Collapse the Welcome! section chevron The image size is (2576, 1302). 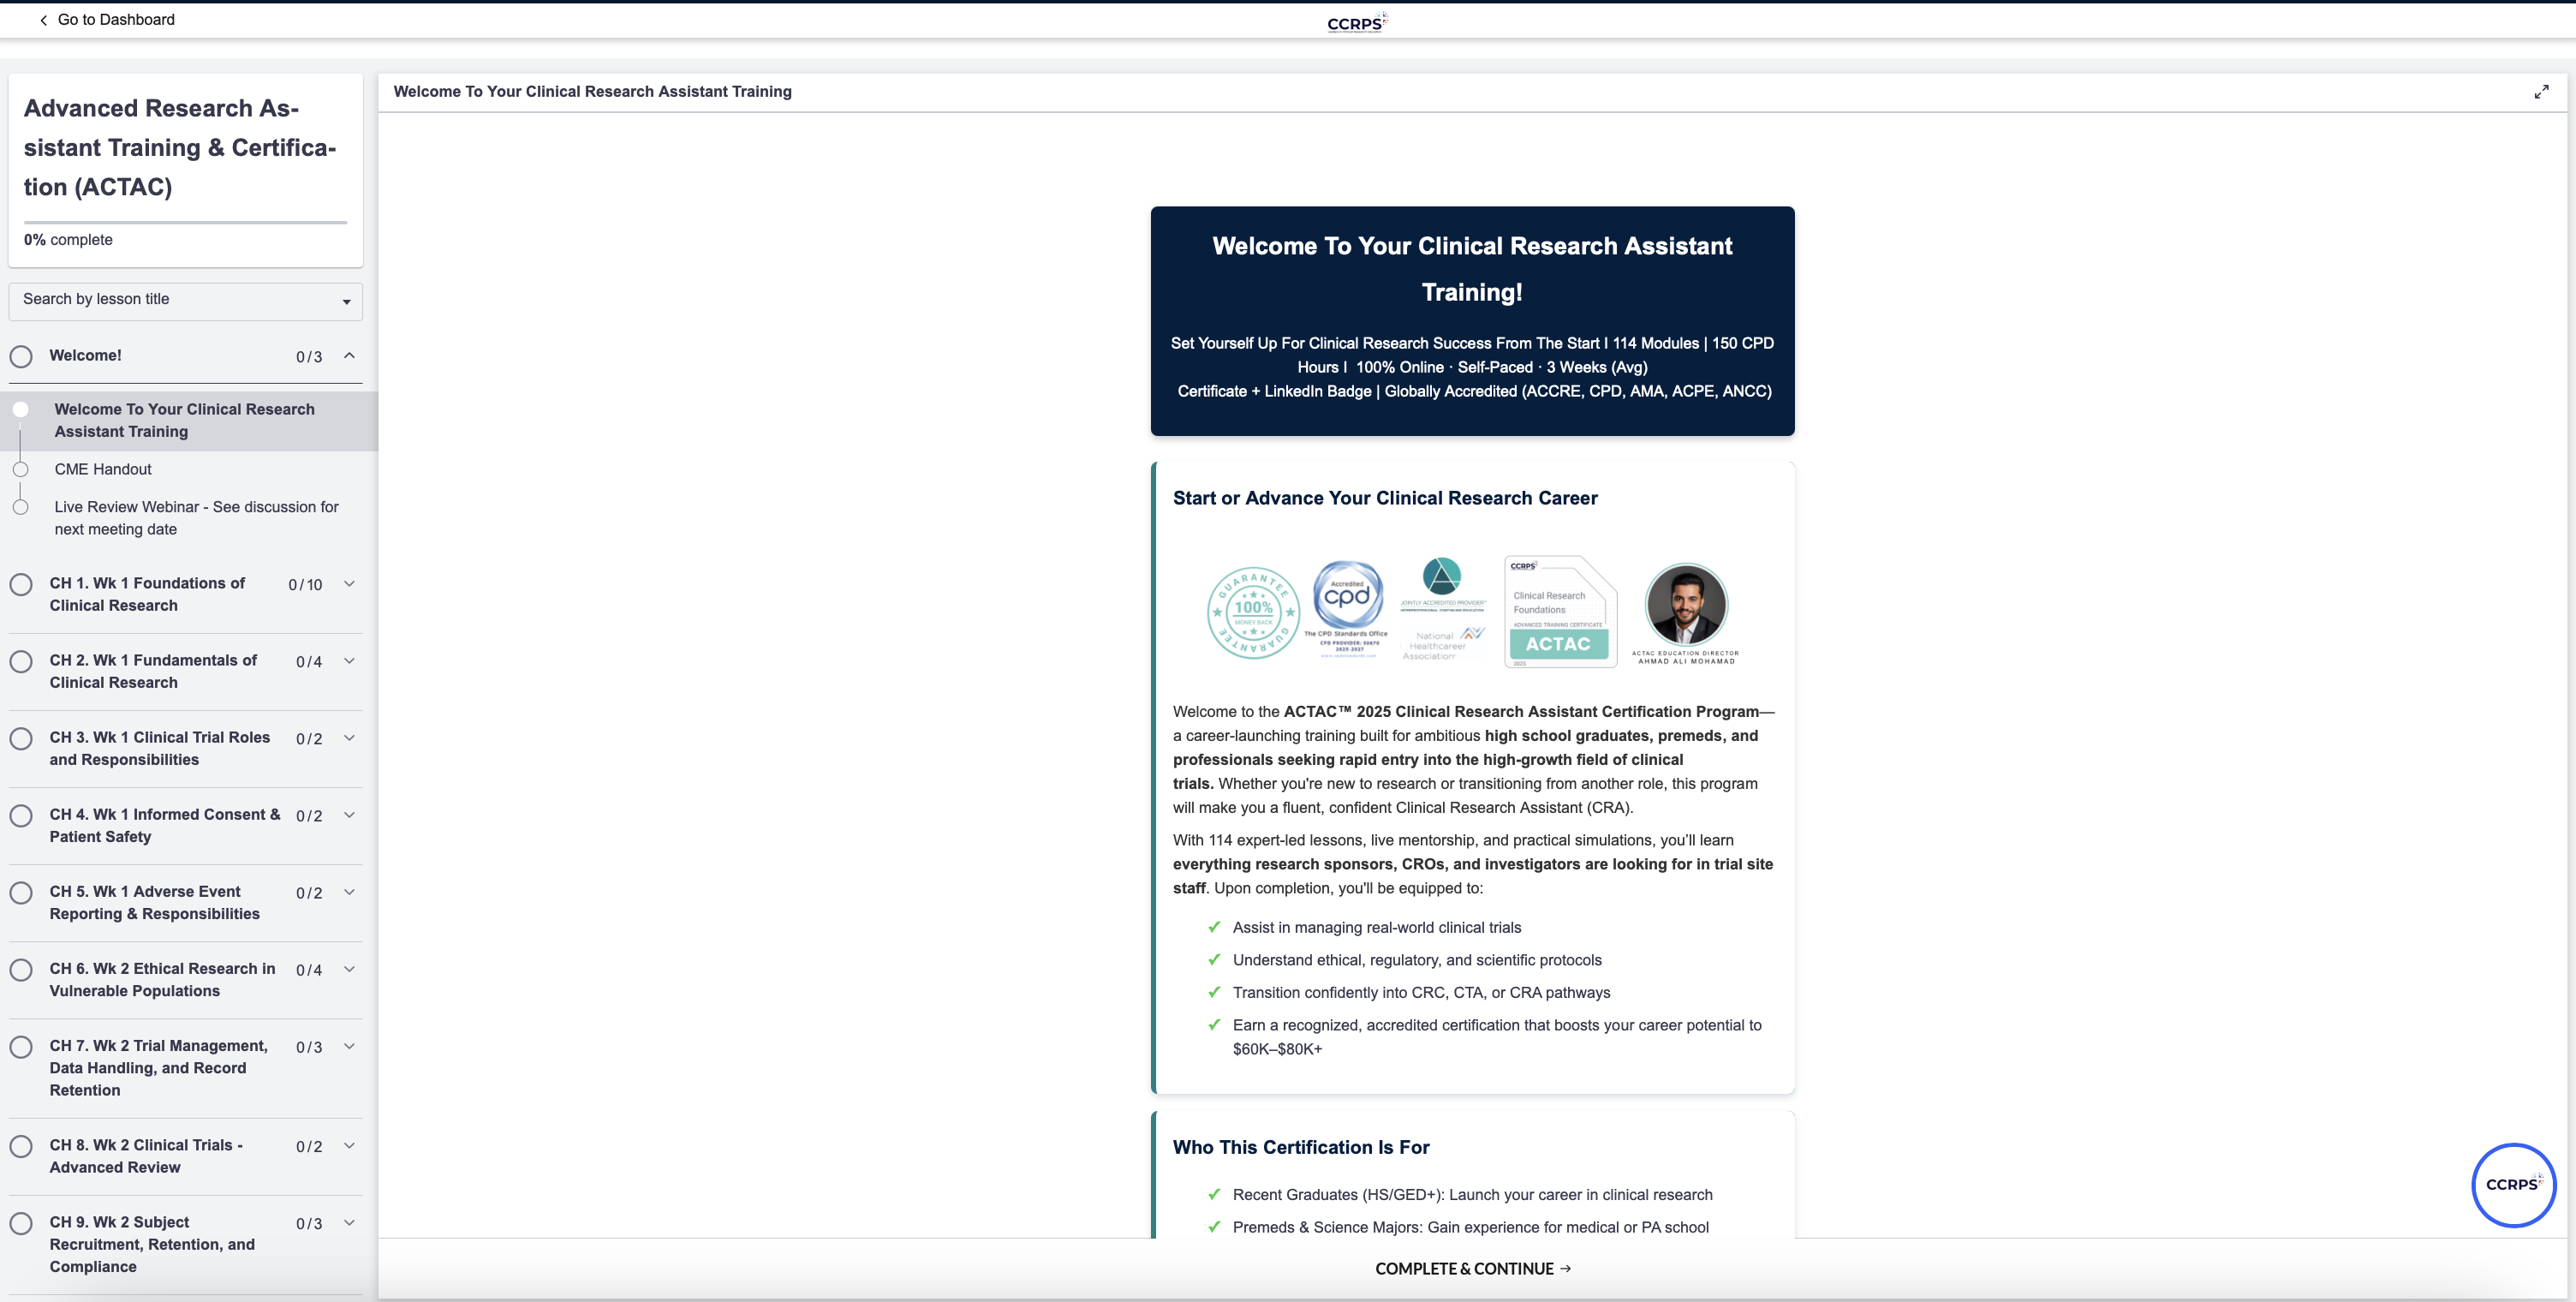coord(349,355)
